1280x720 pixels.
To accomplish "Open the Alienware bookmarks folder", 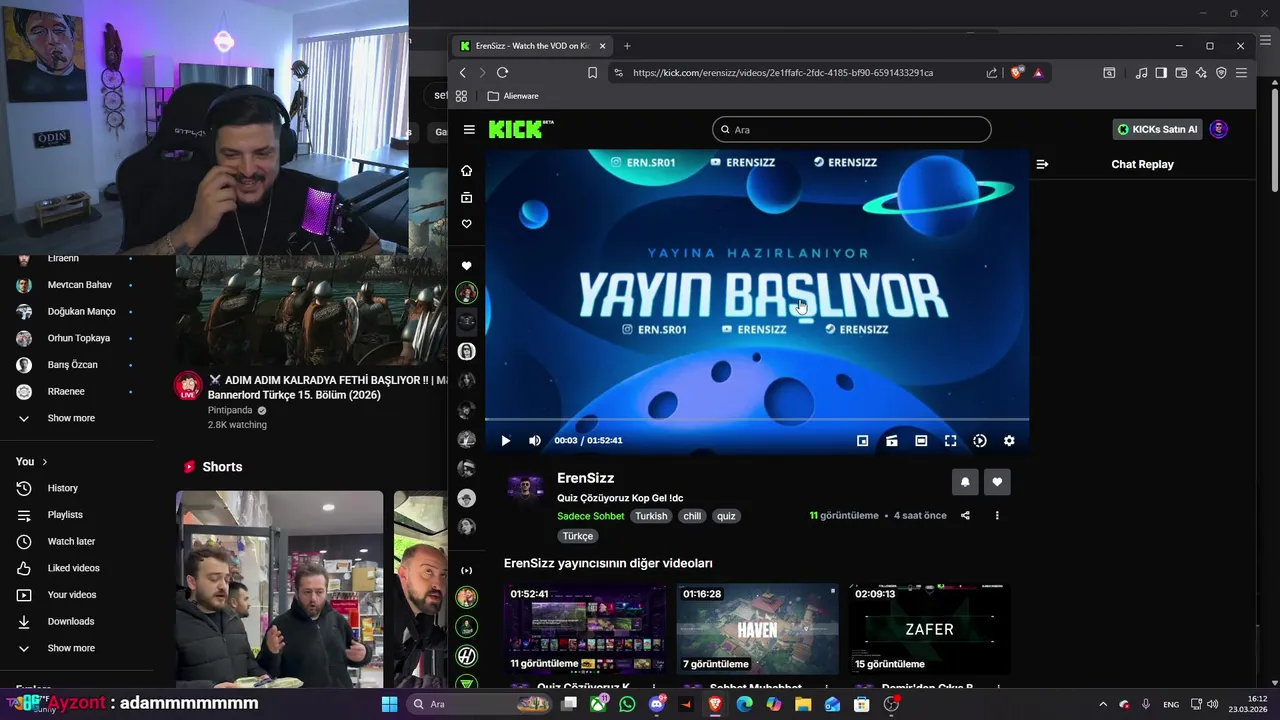I will click(x=513, y=96).
